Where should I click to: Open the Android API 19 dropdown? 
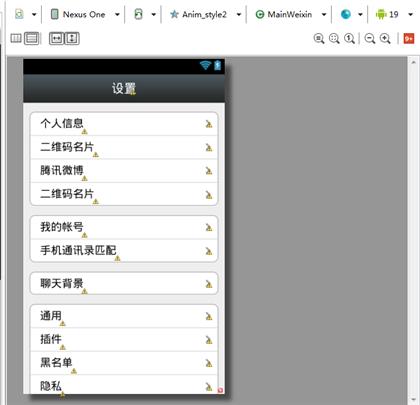click(x=394, y=14)
